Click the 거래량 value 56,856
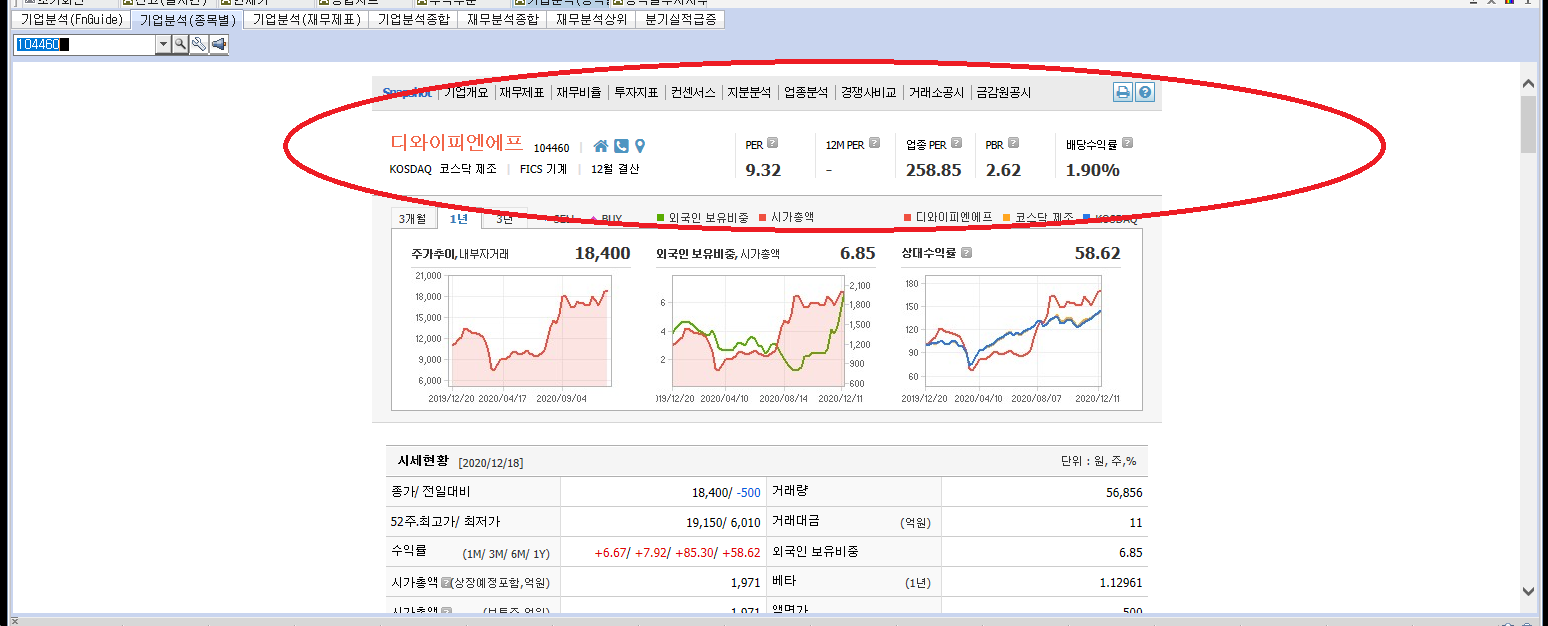Screen dimensions: 1548x626 point(1122,492)
